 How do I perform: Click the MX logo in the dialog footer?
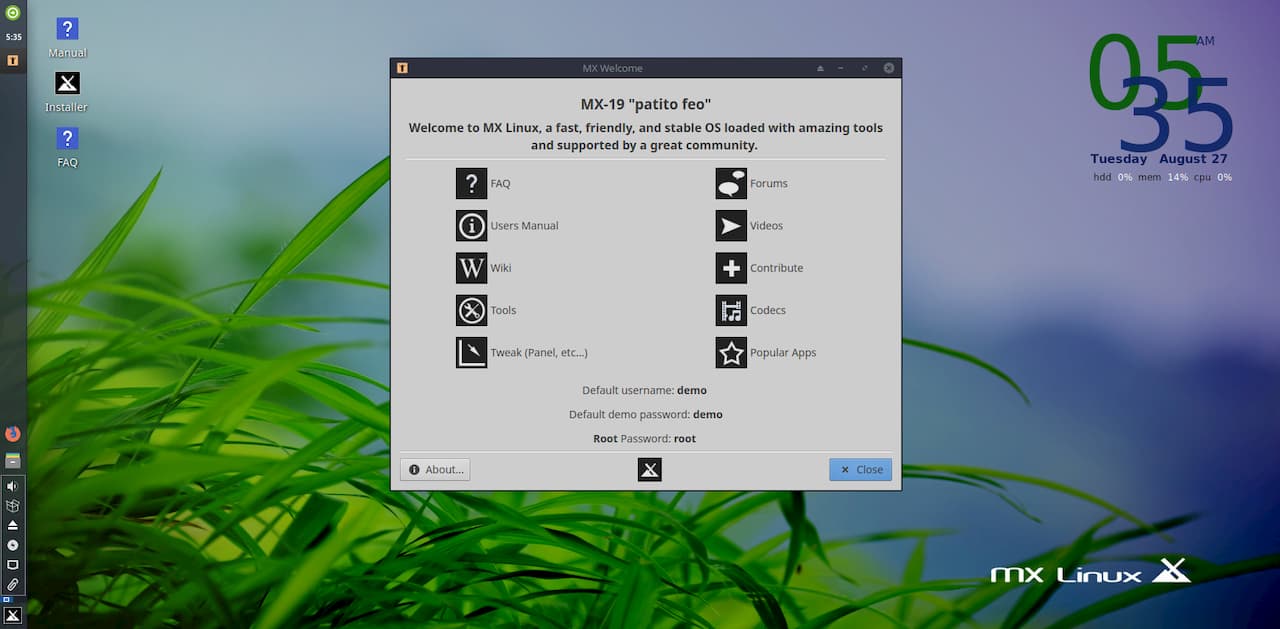click(x=650, y=469)
